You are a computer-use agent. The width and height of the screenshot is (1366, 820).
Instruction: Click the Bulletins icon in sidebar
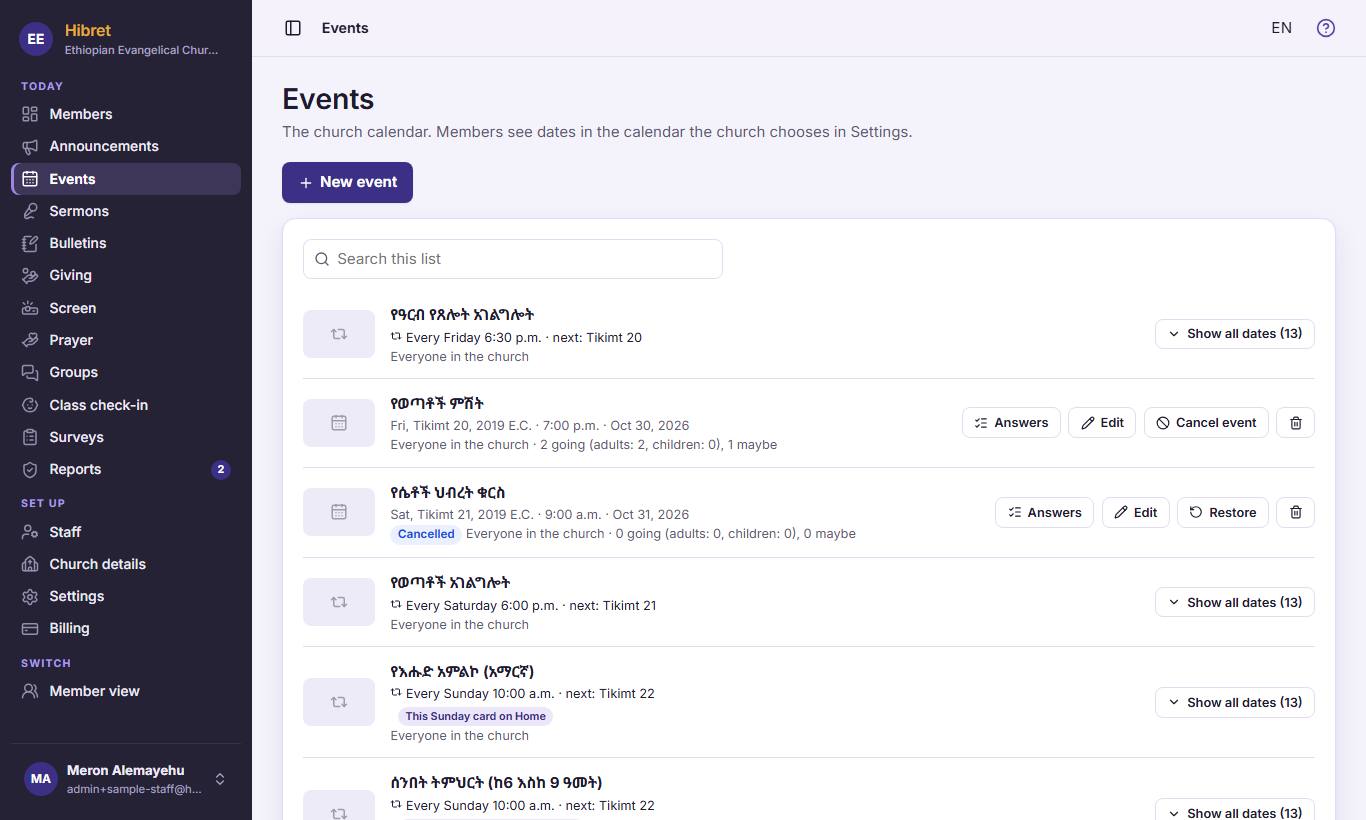pos(30,243)
